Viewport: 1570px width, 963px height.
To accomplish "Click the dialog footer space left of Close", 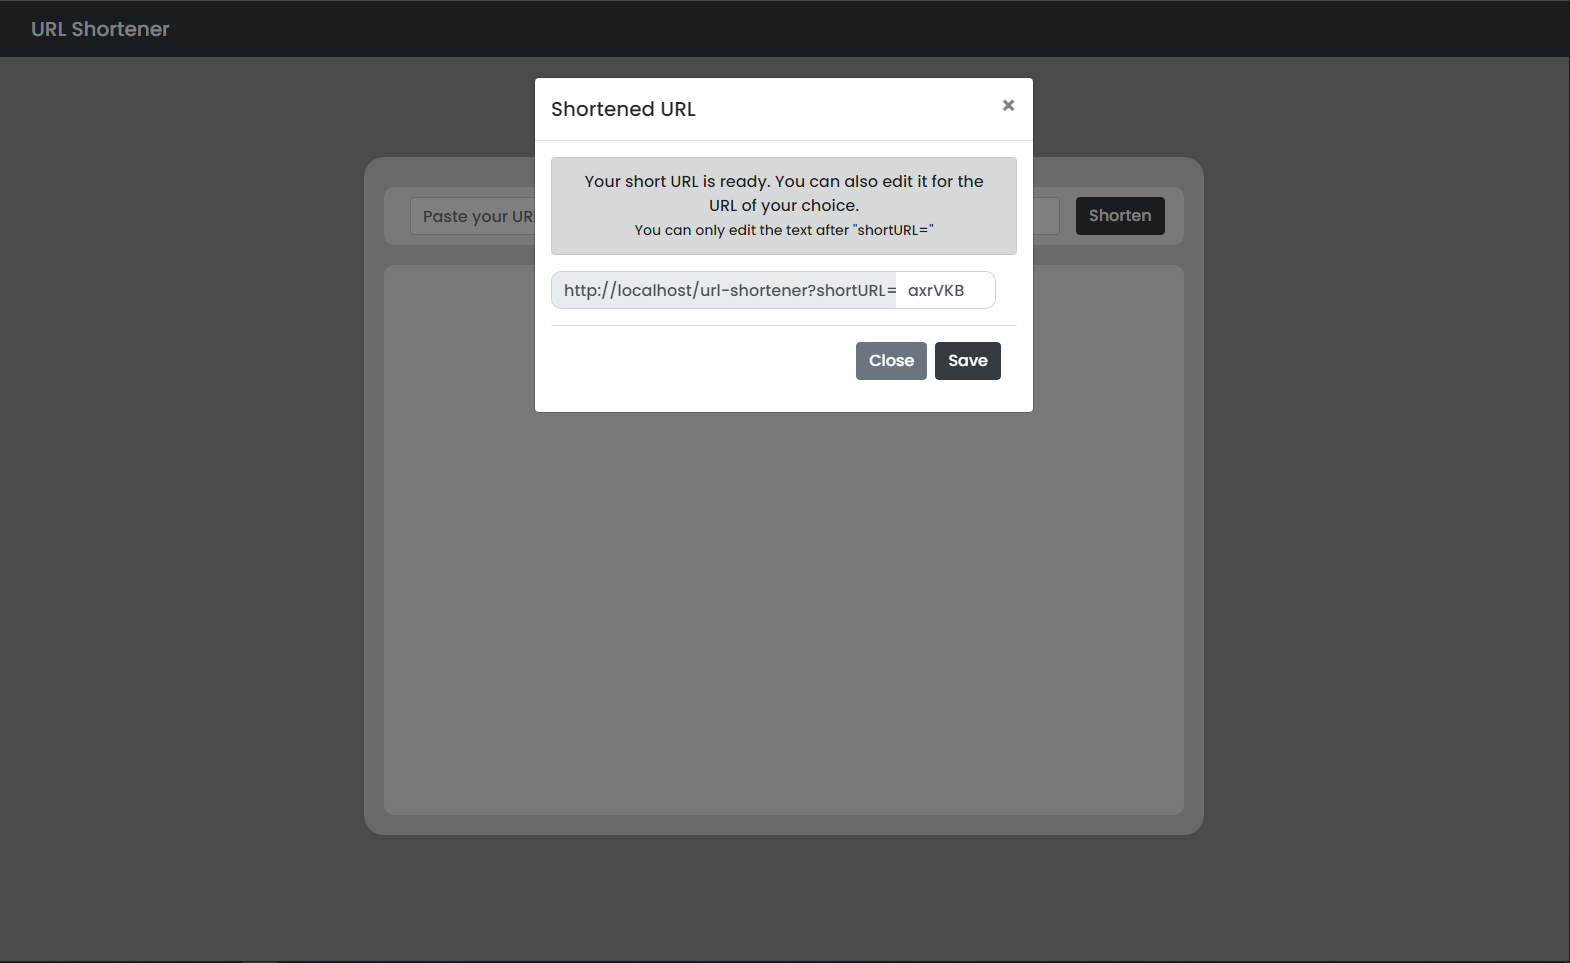I will click(700, 361).
